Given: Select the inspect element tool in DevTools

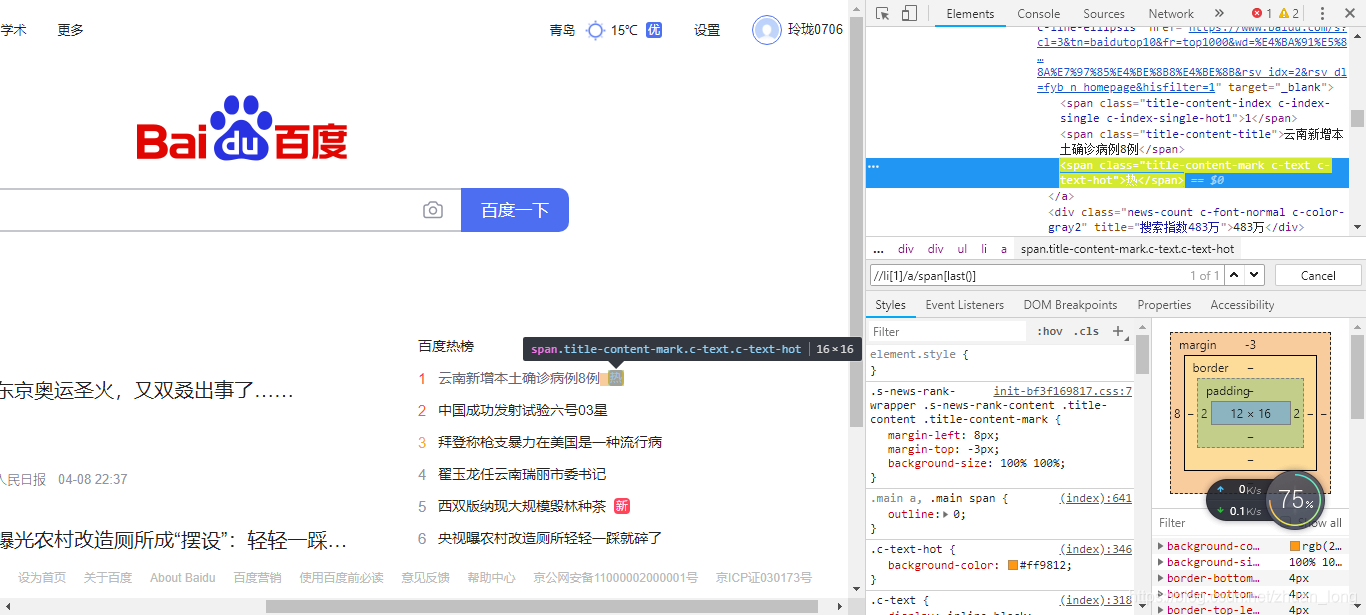Looking at the screenshot, I should (882, 13).
